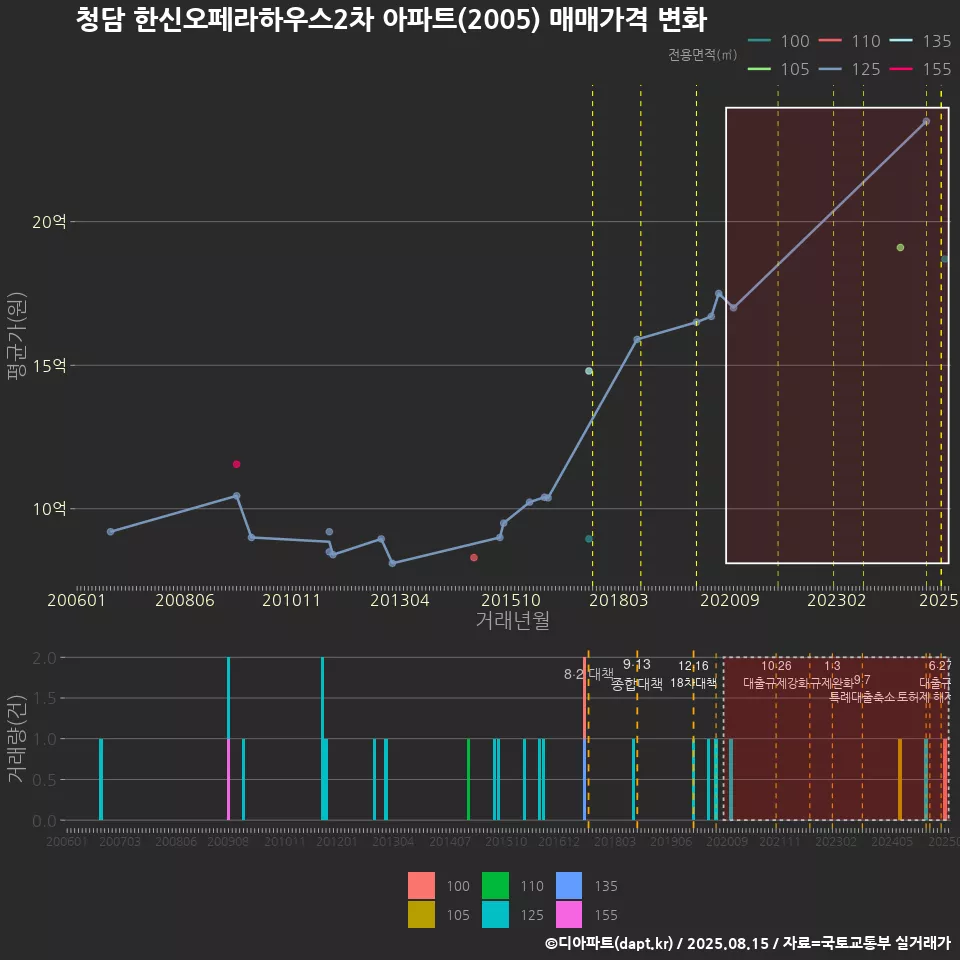Image resolution: width=960 pixels, height=960 pixels.
Task: Click the peak data point above 20억
Action: tap(926, 122)
